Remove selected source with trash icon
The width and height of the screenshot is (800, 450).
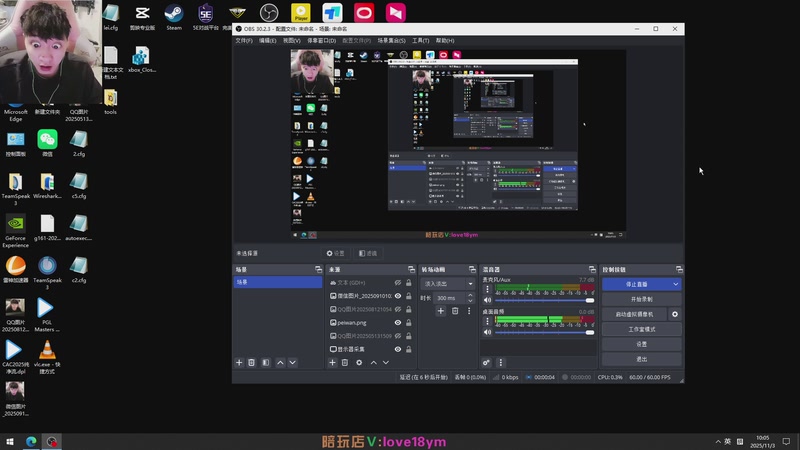tap(345, 362)
